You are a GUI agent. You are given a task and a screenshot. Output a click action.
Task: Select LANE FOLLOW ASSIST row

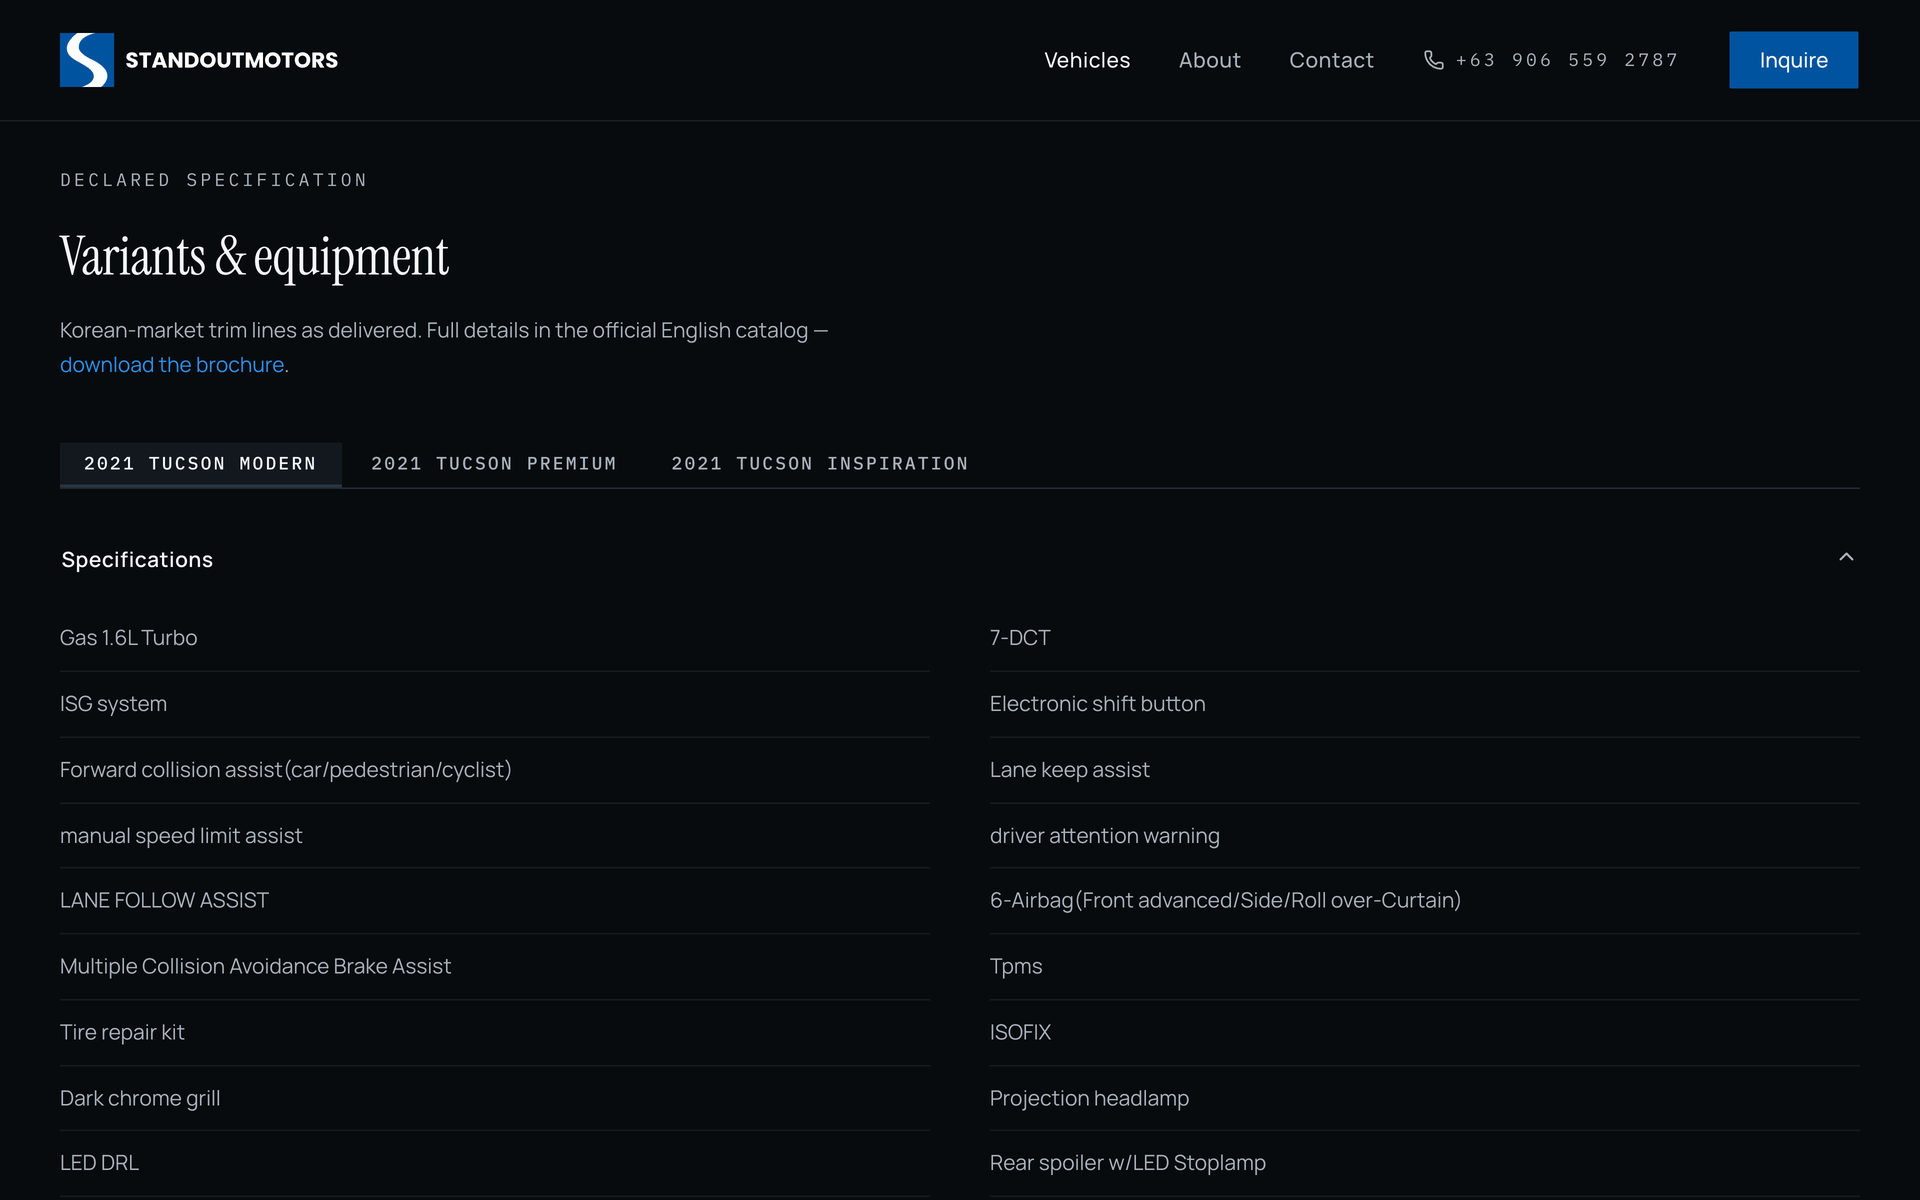(x=494, y=901)
